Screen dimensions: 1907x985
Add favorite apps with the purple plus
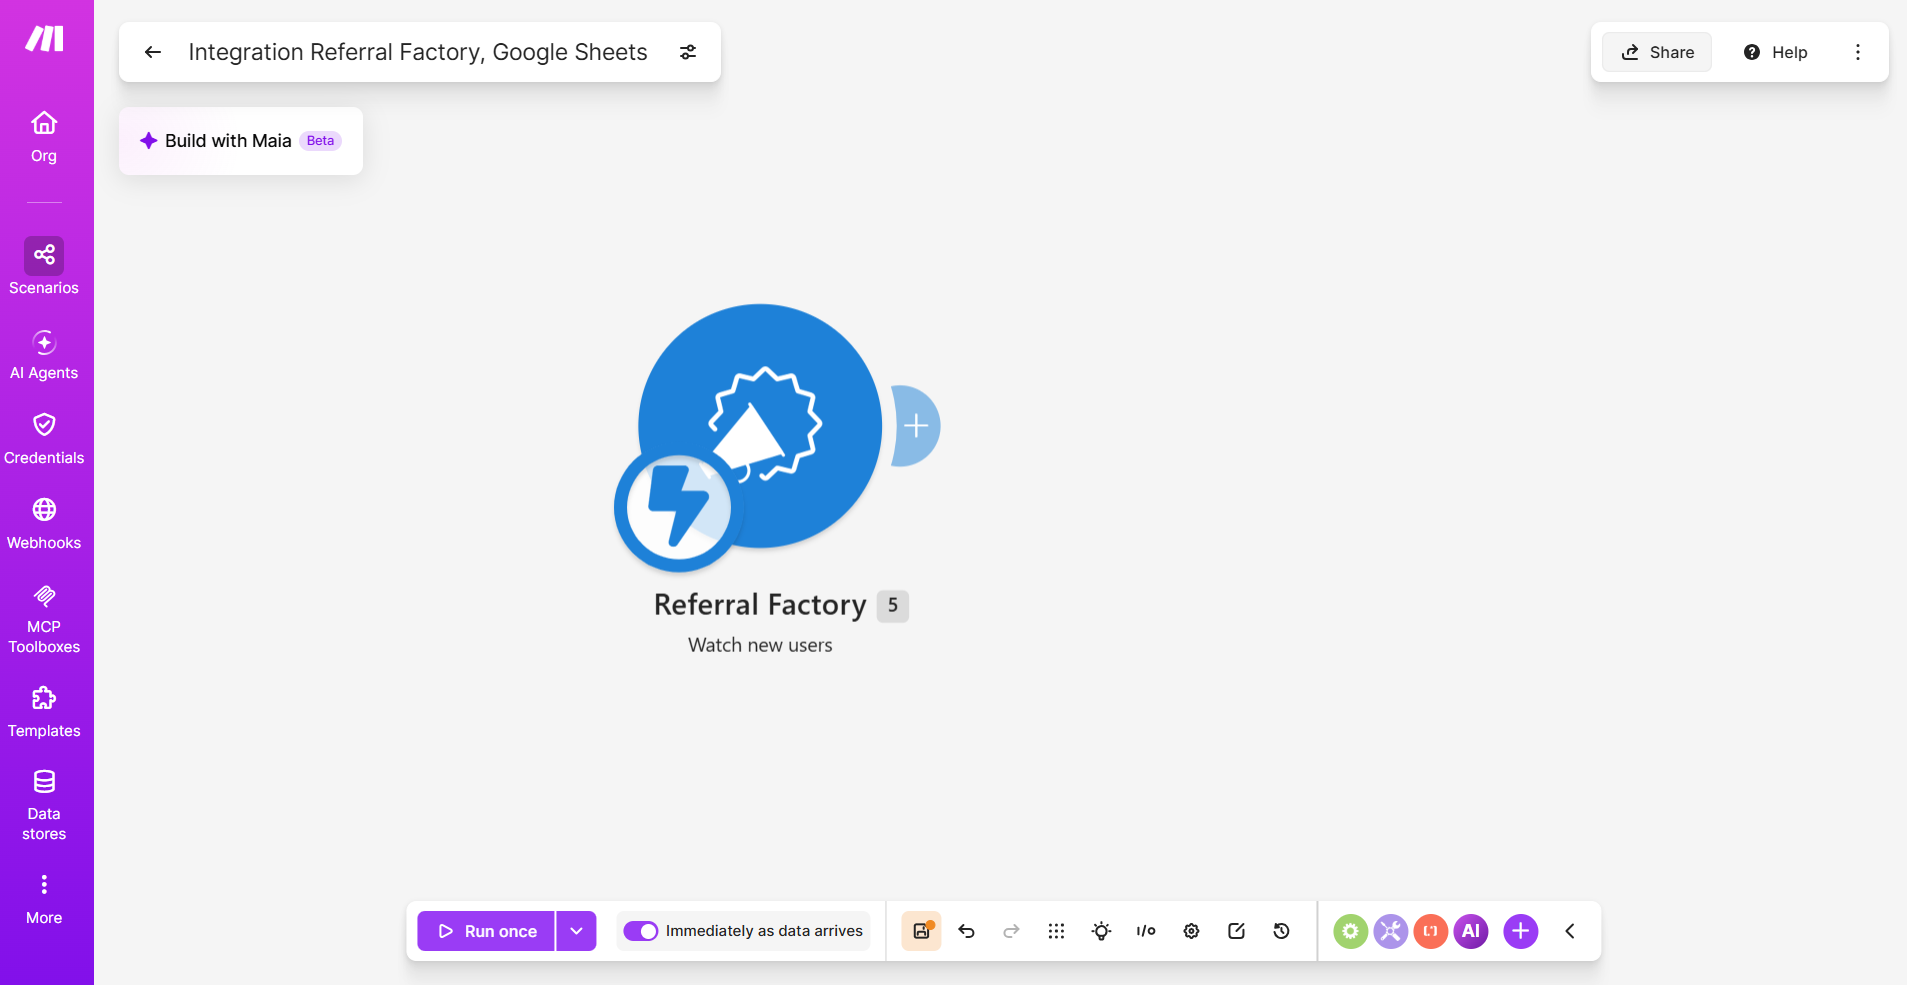coord(1520,931)
